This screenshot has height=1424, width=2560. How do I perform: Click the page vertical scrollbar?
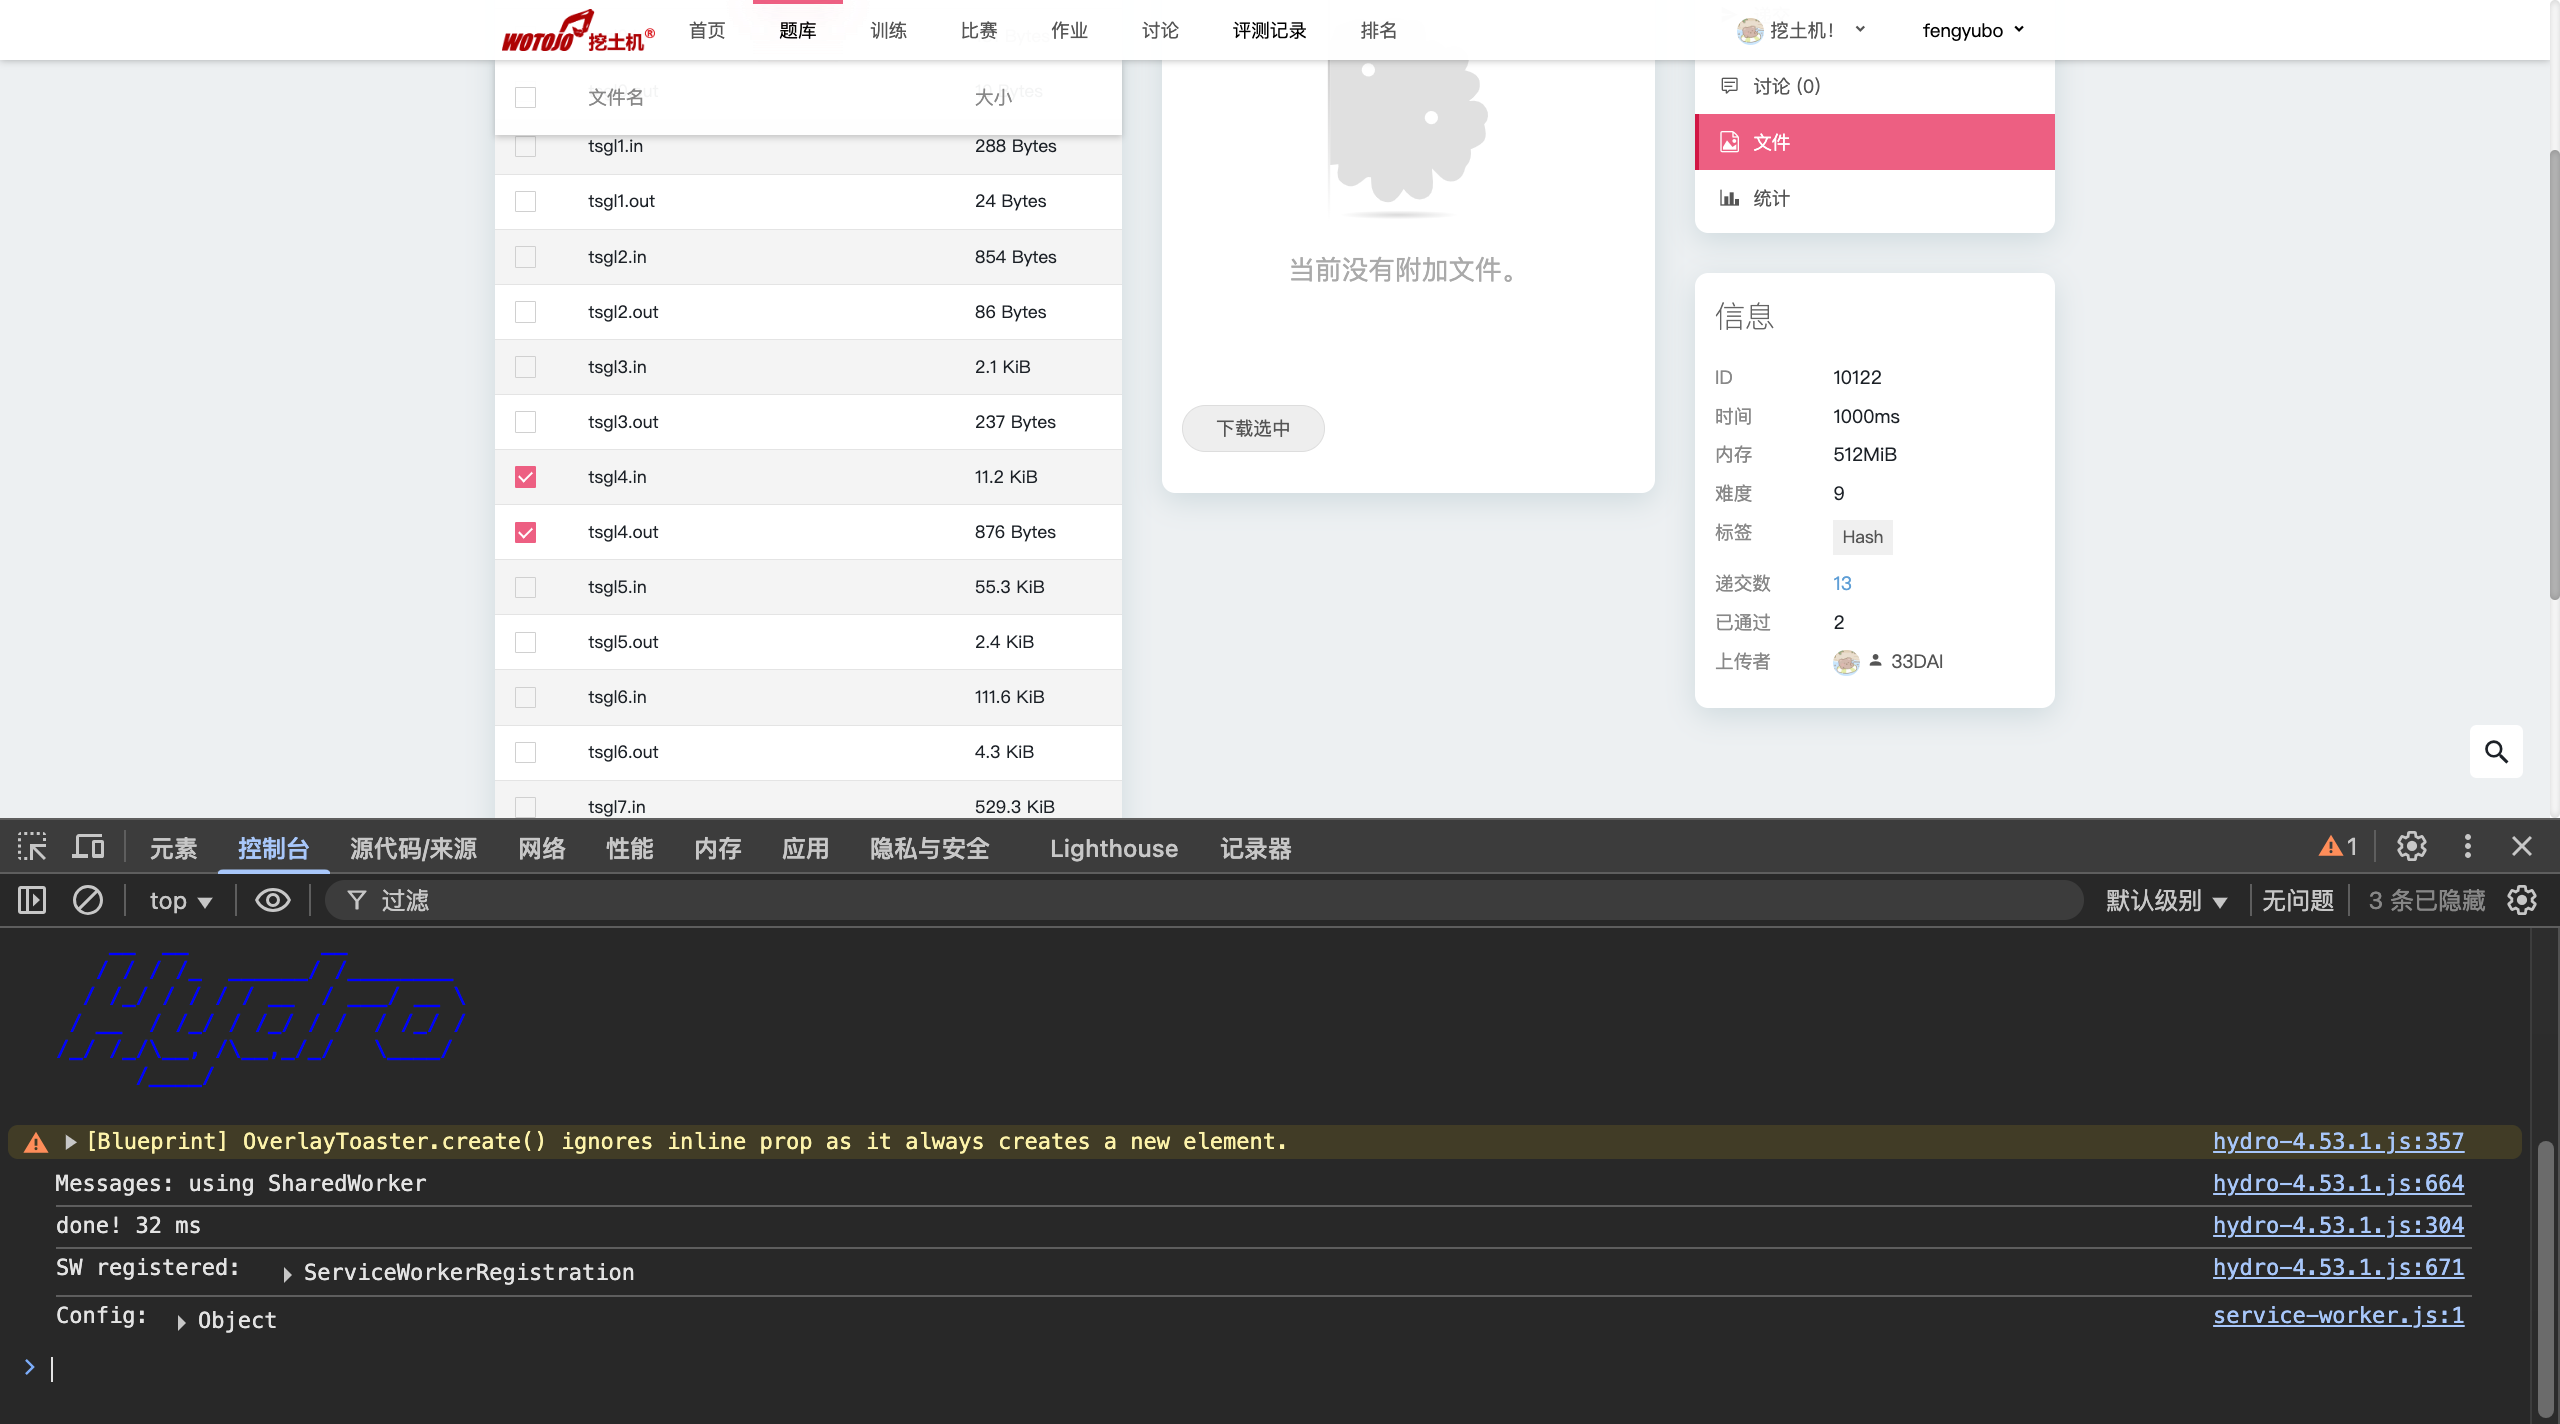2553,375
